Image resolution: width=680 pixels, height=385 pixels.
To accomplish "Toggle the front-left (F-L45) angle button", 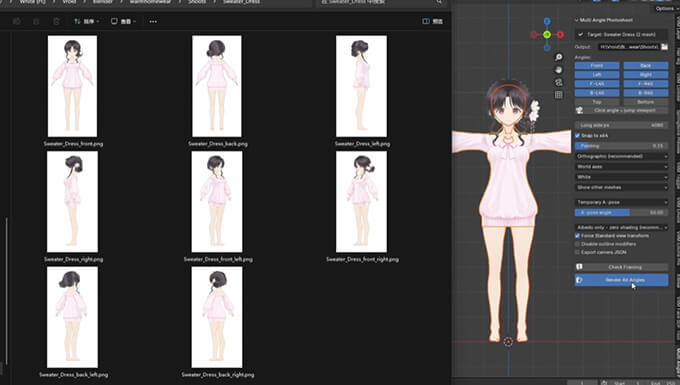I will (x=597, y=84).
